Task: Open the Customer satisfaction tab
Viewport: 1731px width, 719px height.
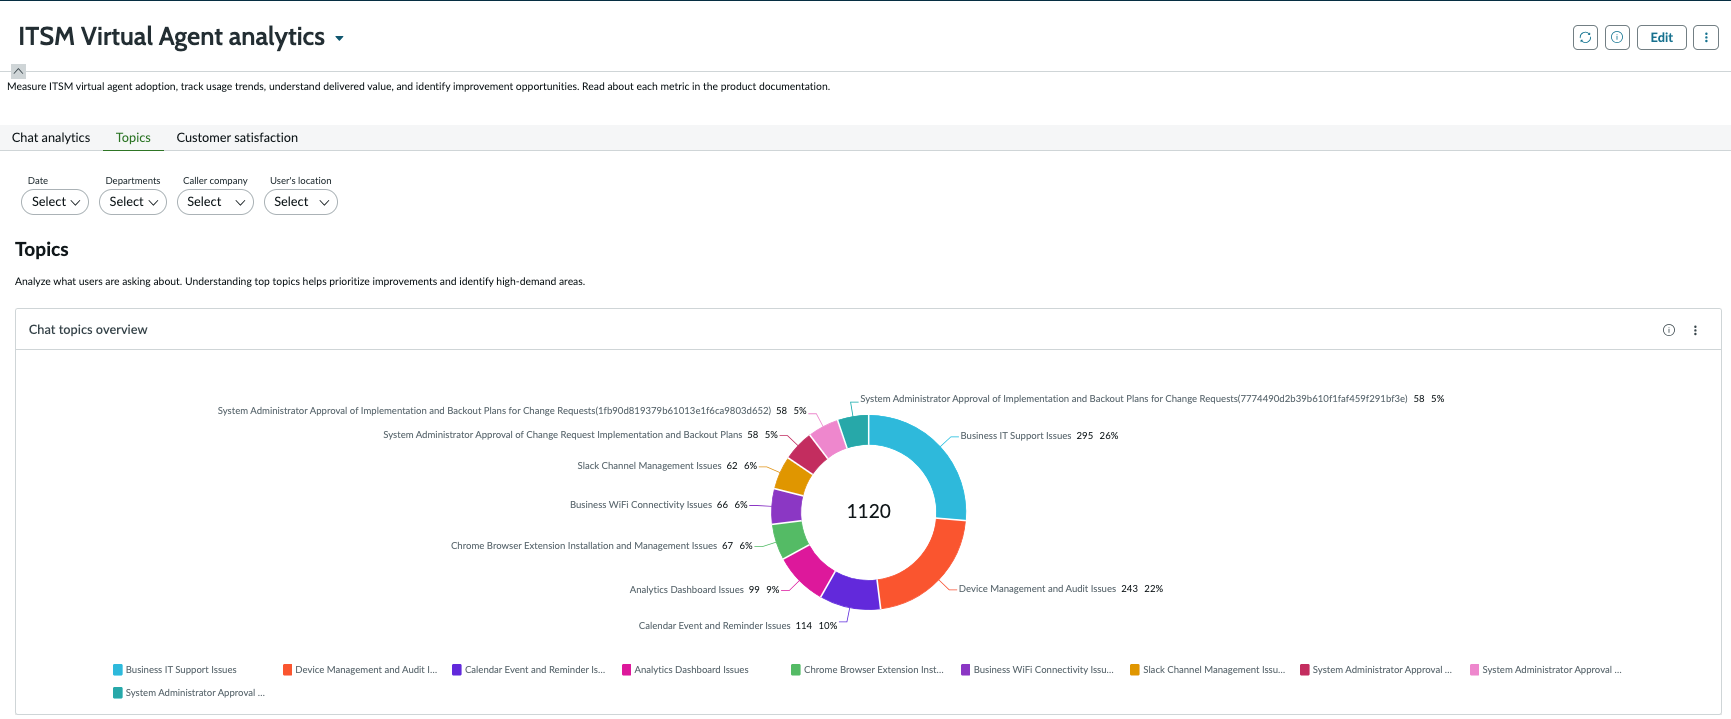Action: click(237, 138)
